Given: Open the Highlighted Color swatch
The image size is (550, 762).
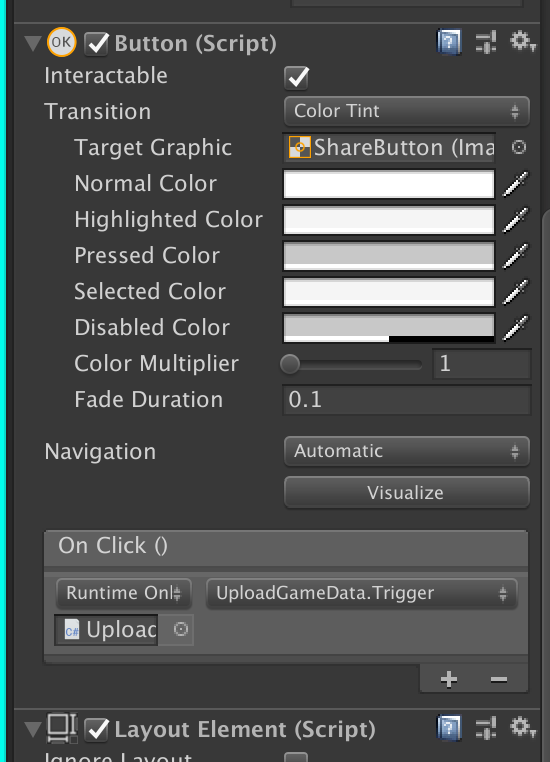Looking at the screenshot, I should (389, 220).
